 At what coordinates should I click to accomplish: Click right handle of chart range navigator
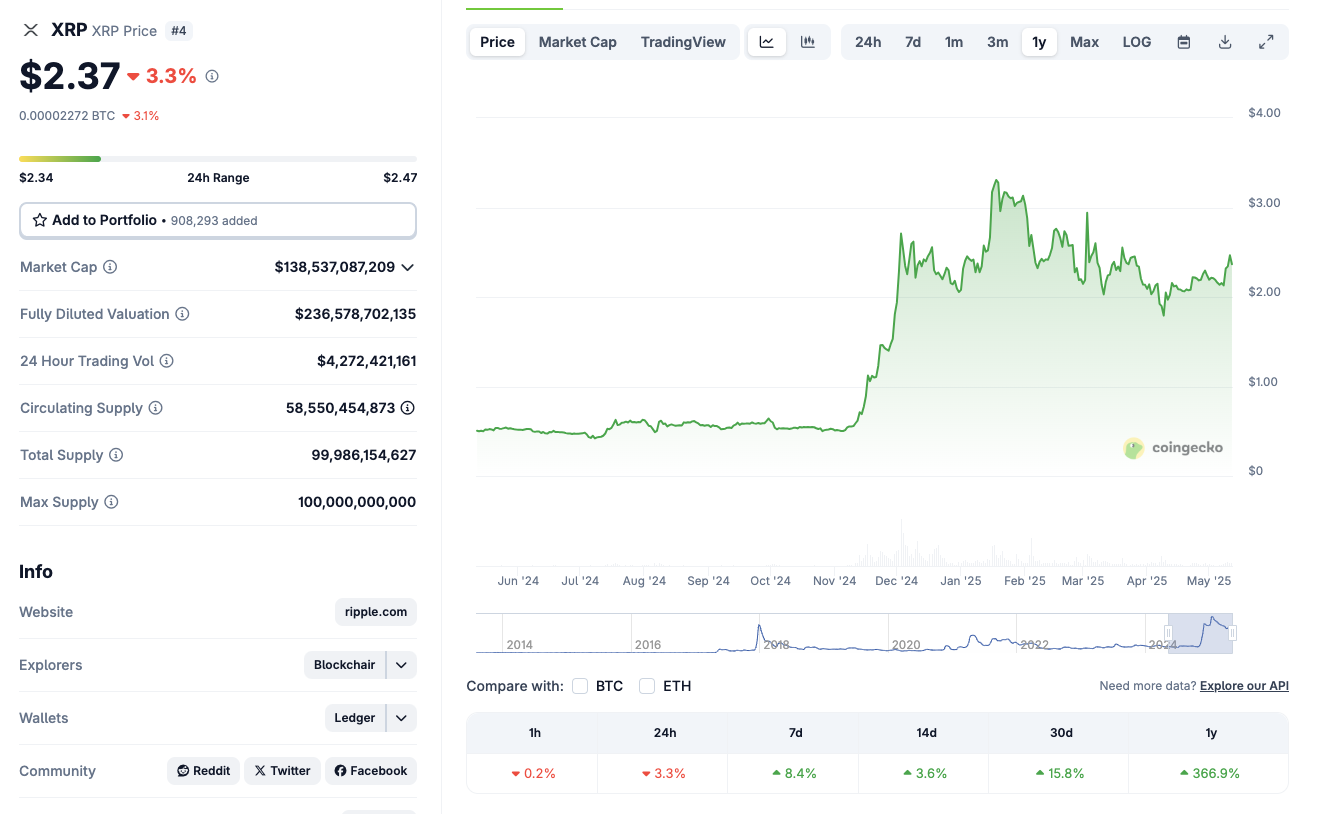tap(1233, 633)
